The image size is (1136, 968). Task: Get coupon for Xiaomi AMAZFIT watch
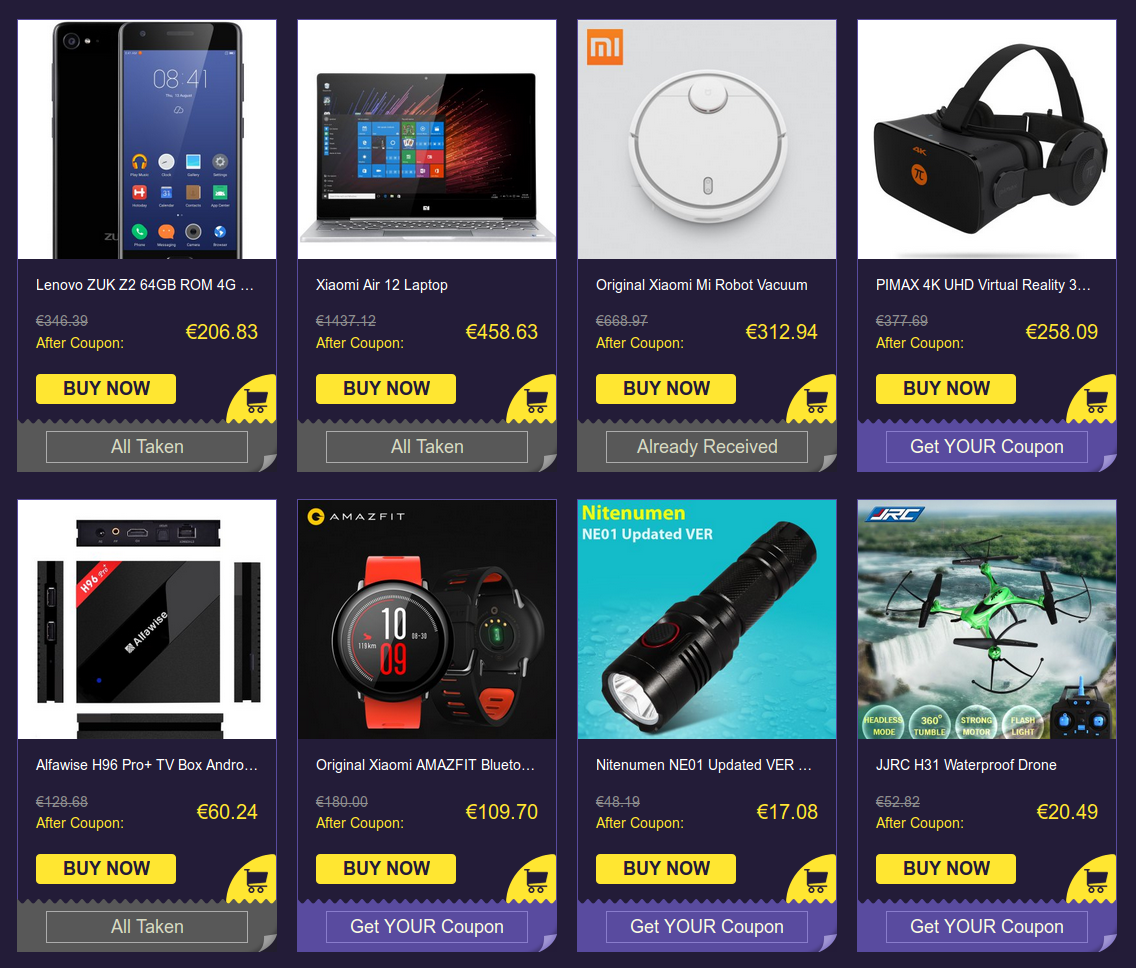pos(427,927)
